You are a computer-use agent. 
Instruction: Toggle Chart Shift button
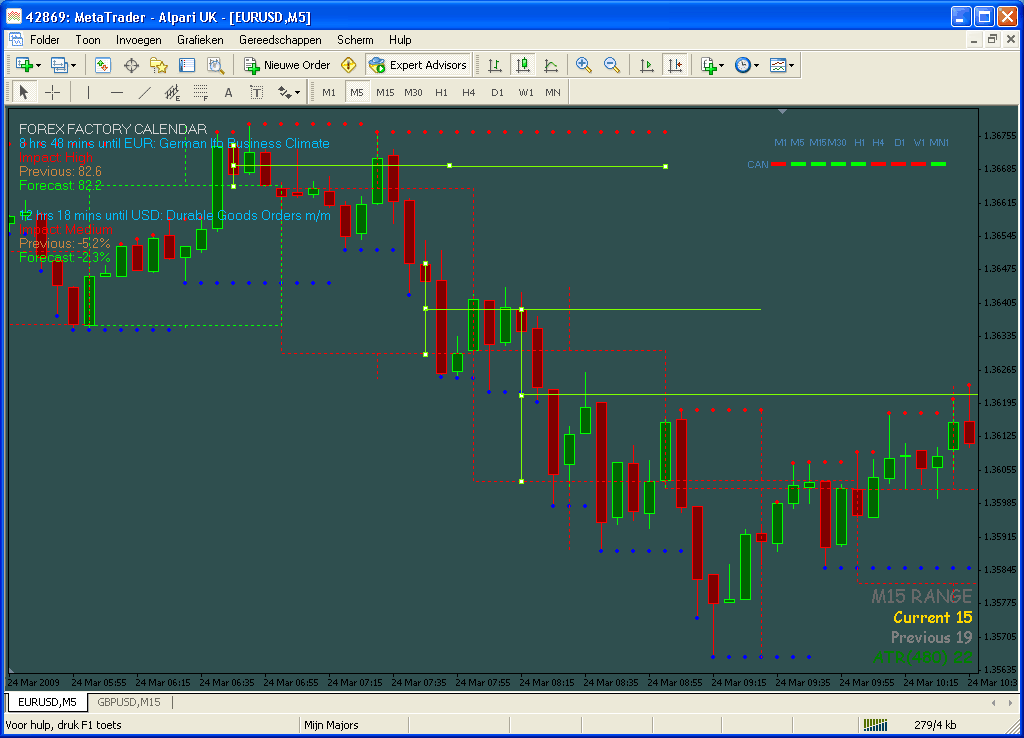675,65
